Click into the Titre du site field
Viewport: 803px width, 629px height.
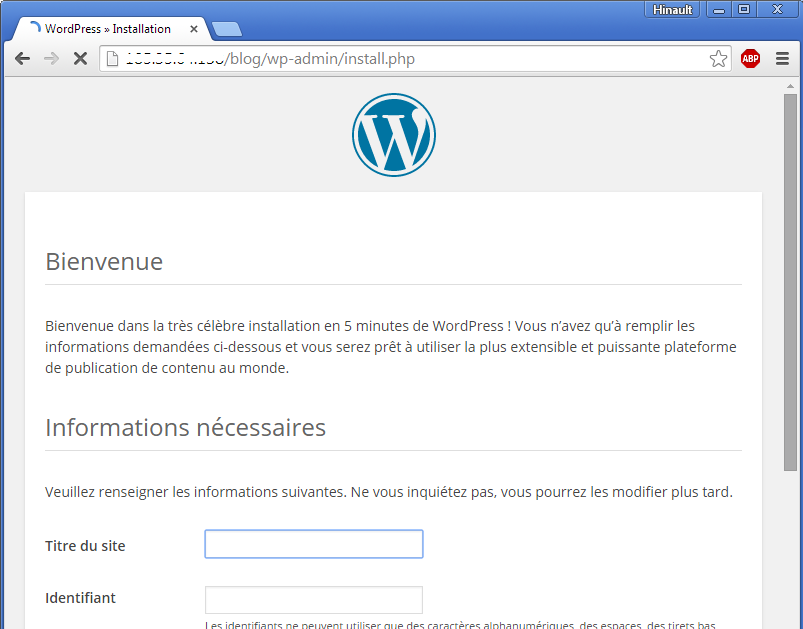pos(313,544)
